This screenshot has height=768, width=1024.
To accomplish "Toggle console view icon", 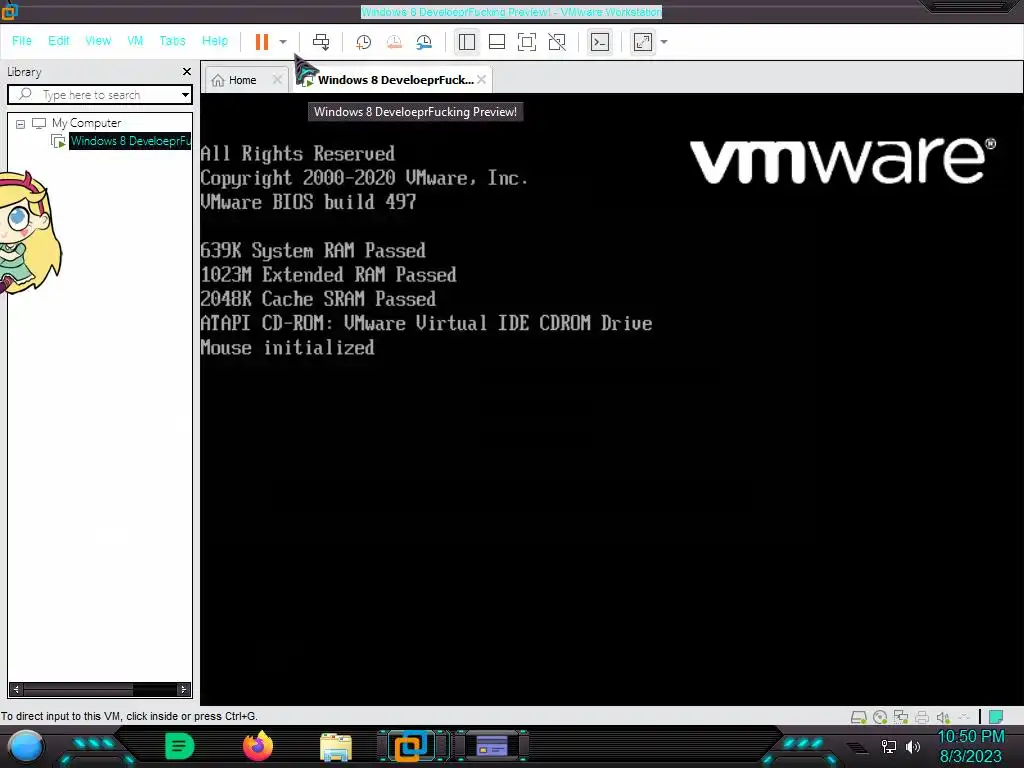I will [600, 42].
